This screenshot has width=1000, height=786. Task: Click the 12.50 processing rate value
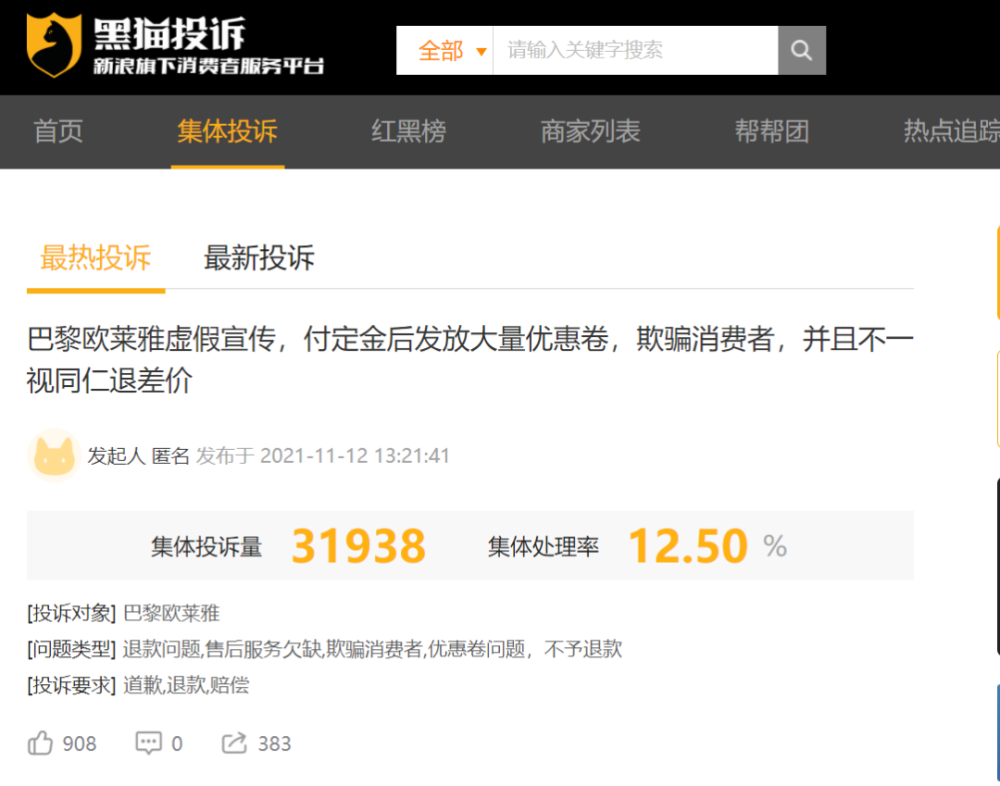point(688,546)
